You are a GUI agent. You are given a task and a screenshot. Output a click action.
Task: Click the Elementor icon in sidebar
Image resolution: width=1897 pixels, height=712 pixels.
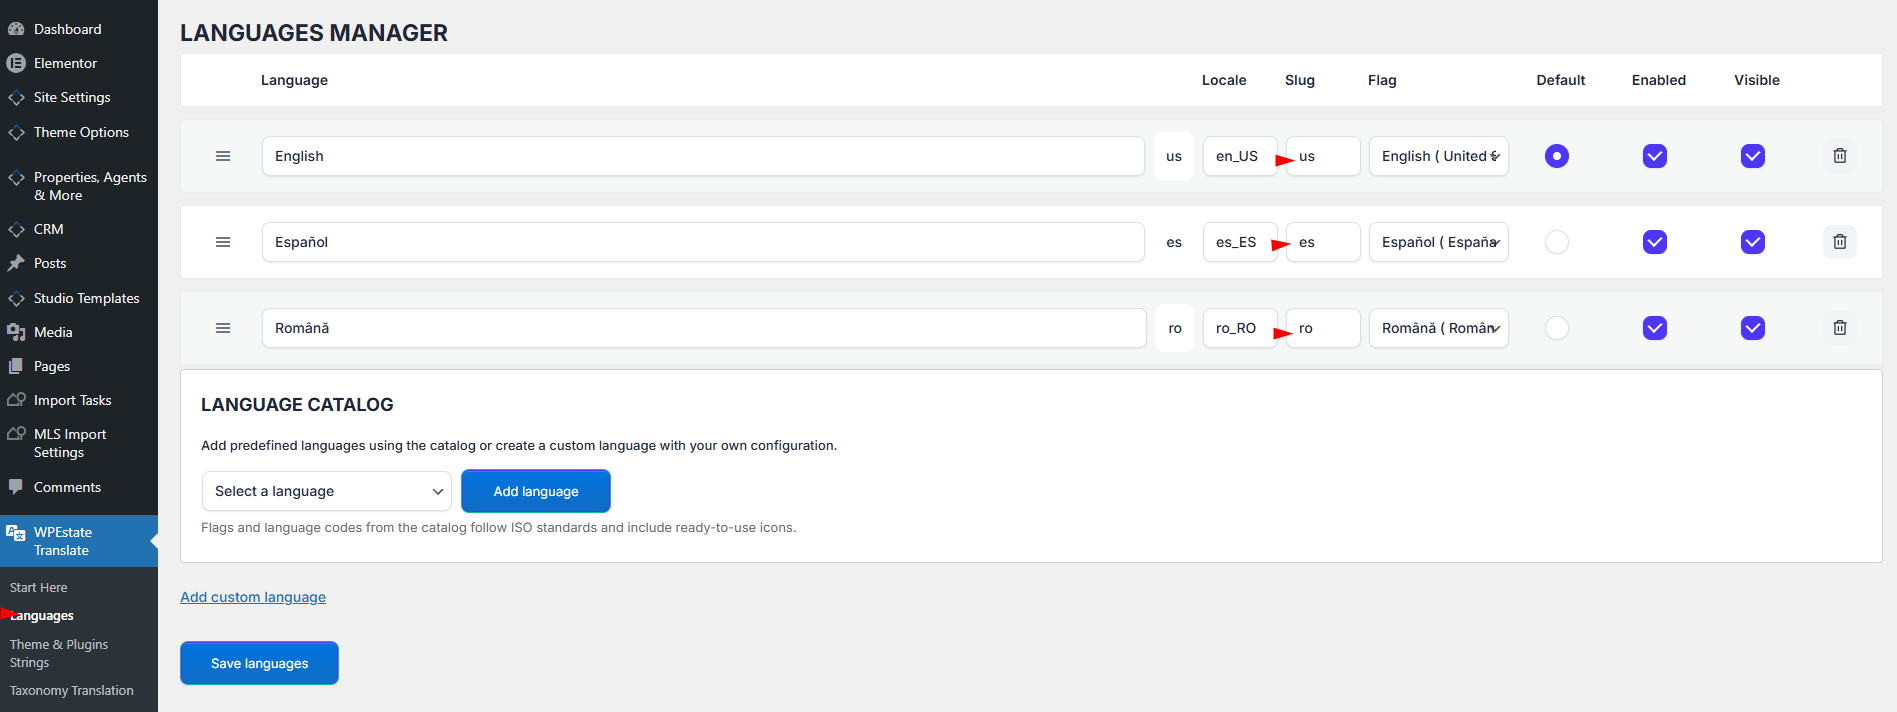pyautogui.click(x=16, y=63)
